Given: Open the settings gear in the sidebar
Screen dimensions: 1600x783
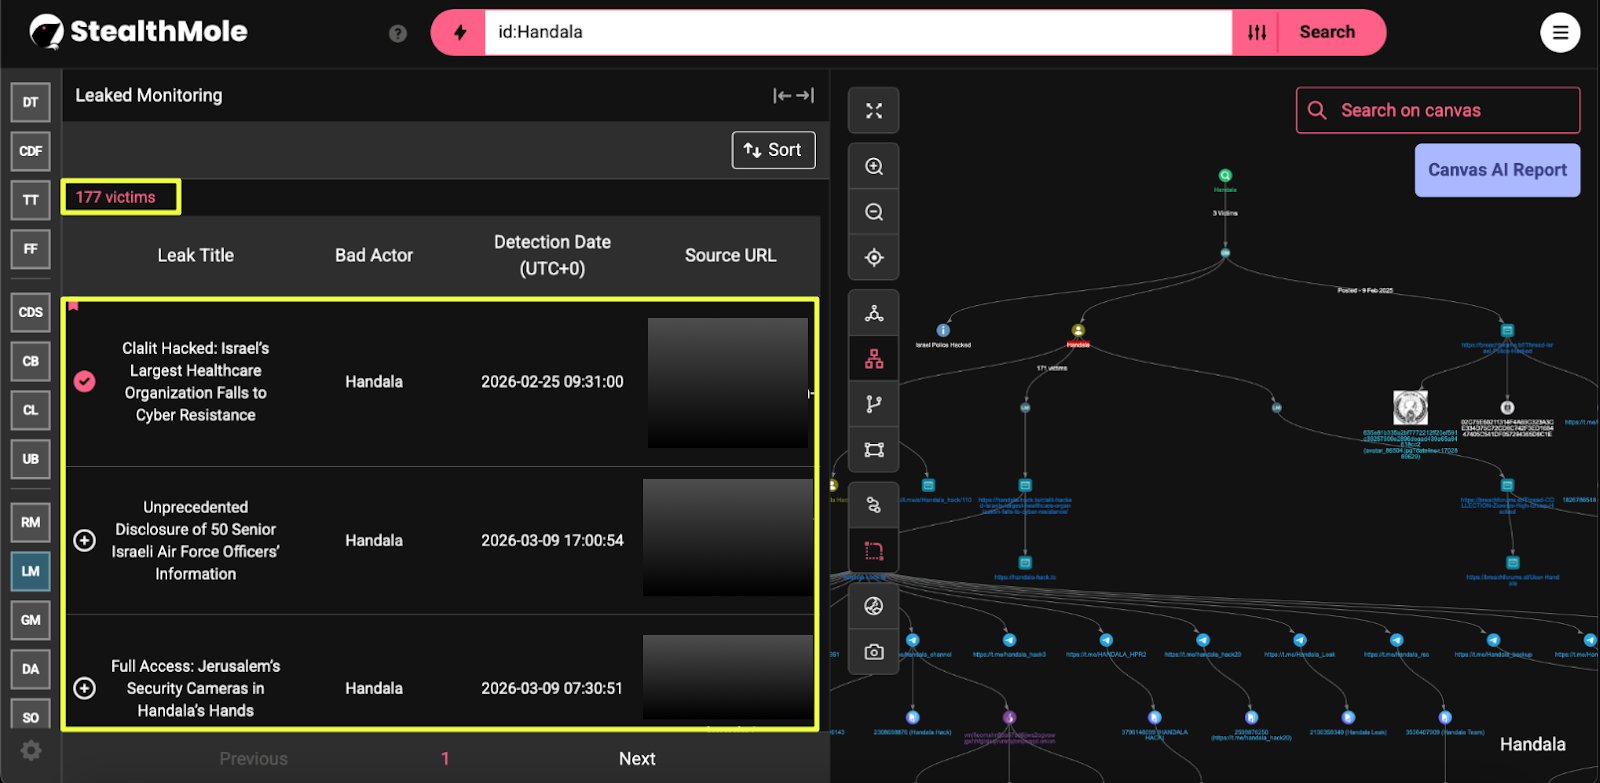Looking at the screenshot, I should click(x=31, y=750).
